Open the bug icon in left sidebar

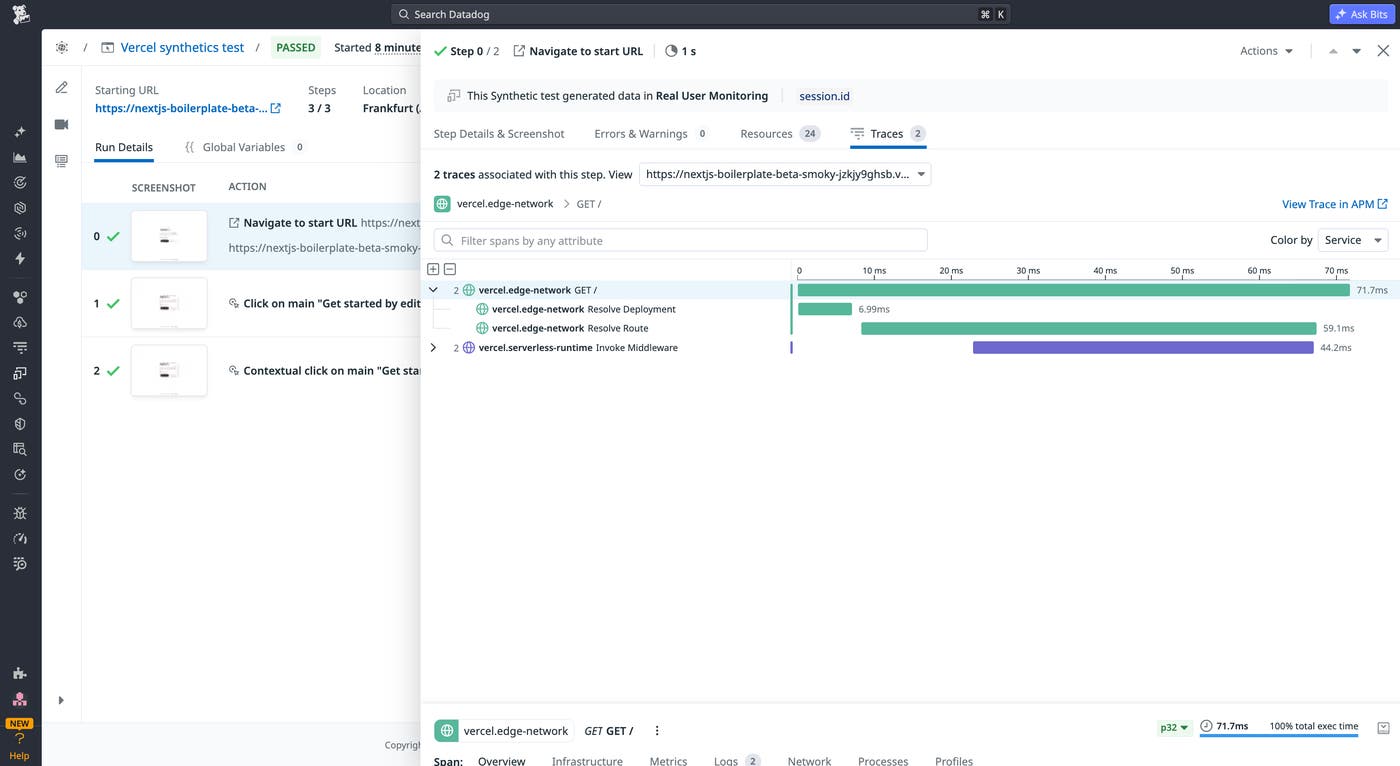(20, 513)
